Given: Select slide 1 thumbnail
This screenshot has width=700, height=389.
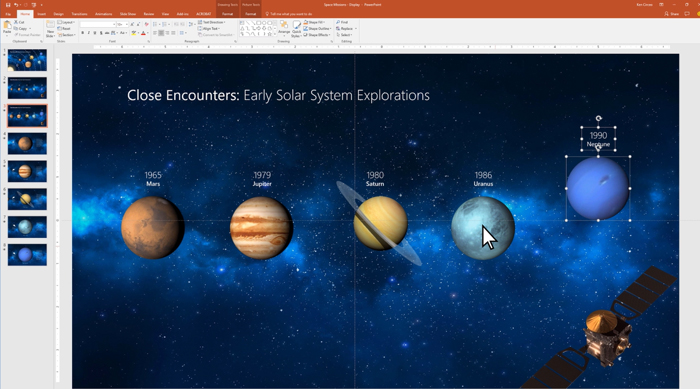Looking at the screenshot, I should pos(27,60).
